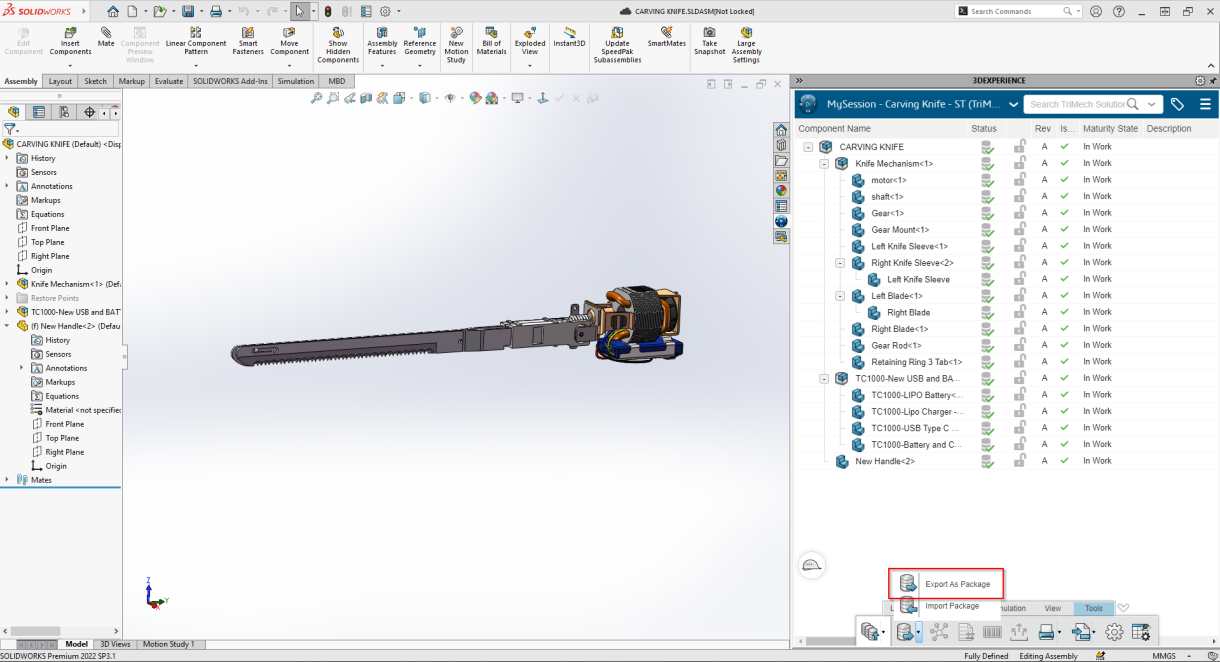1220x662 pixels.
Task: Open the Motion Study 1 bottom tab
Action: (168, 644)
